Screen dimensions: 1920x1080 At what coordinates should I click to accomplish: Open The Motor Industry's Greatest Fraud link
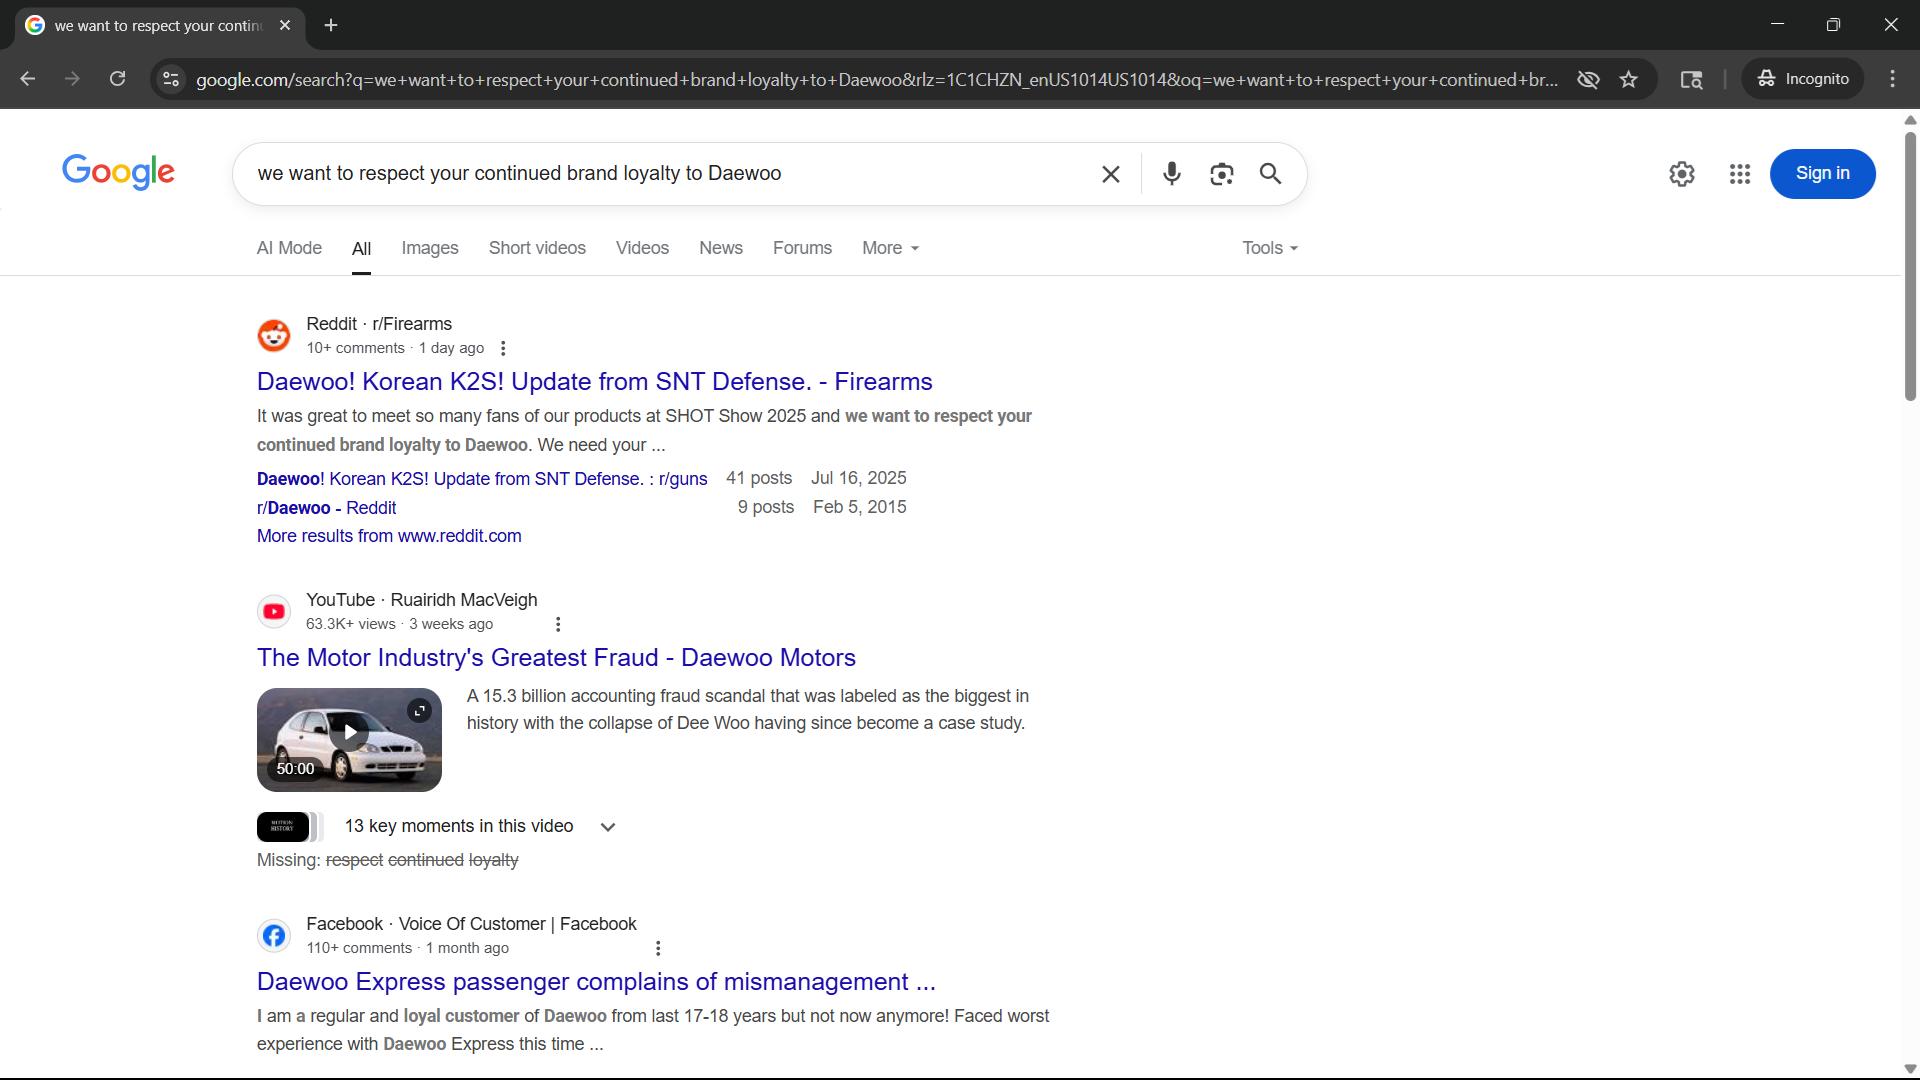(556, 658)
